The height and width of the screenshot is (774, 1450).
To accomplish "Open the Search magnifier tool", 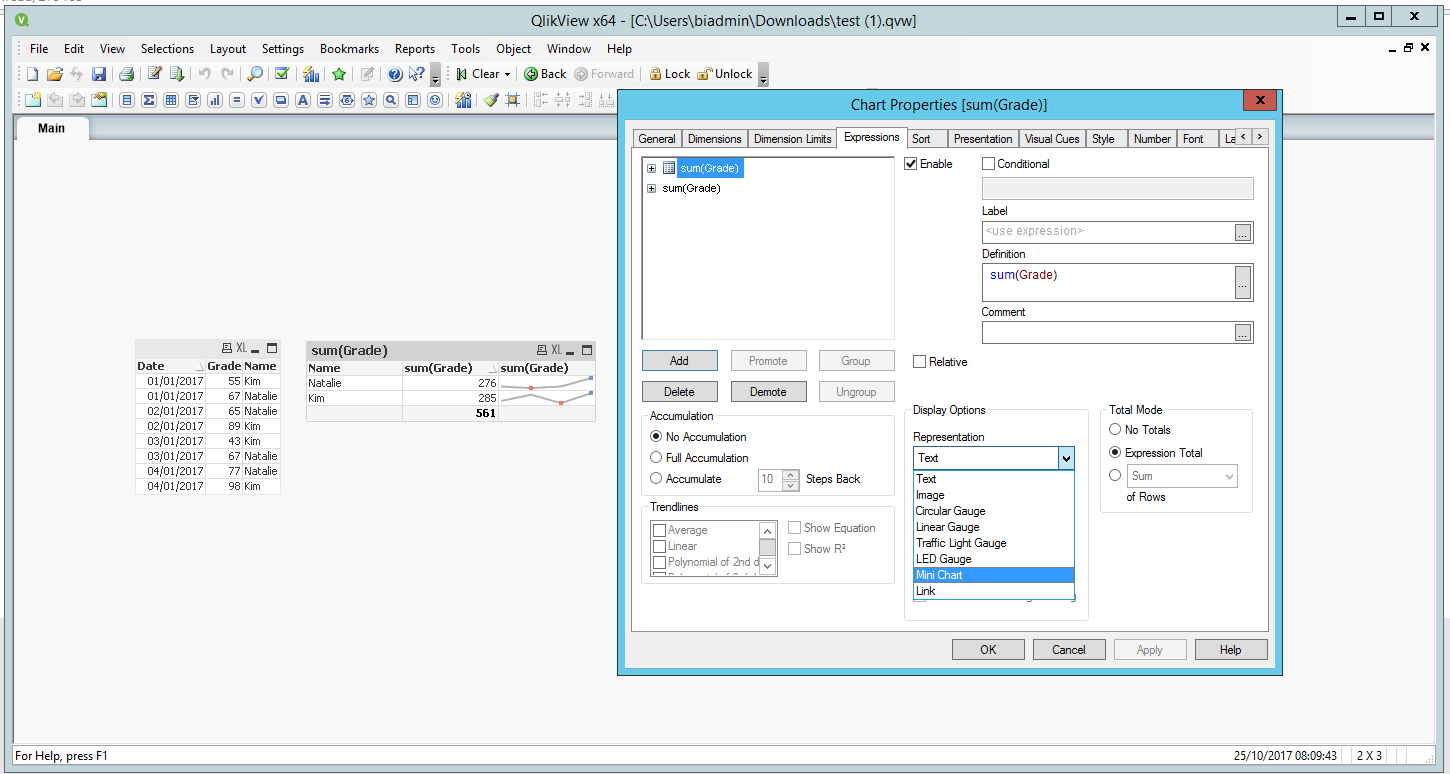I will (255, 74).
